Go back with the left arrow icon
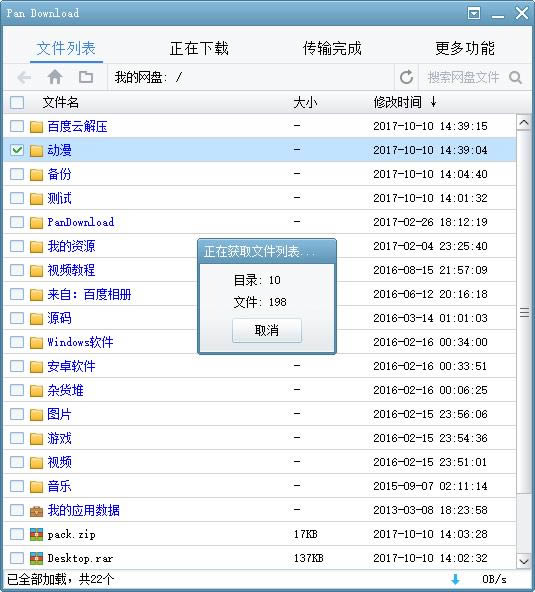The height and width of the screenshot is (592, 535). pos(24,78)
